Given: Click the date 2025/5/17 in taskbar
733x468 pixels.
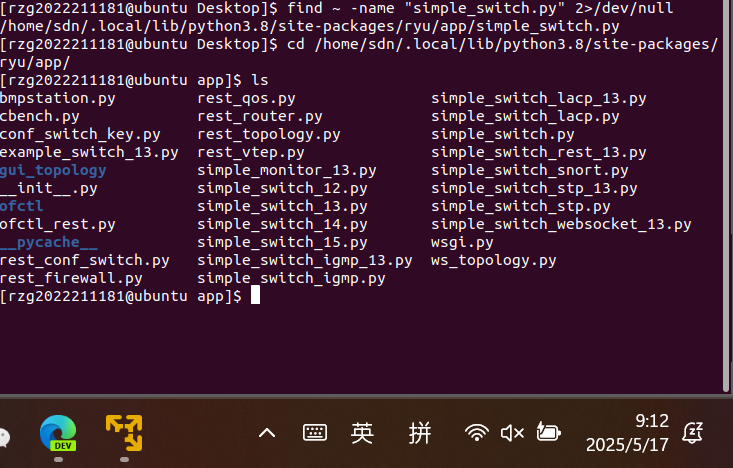Looking at the screenshot, I should [x=627, y=444].
